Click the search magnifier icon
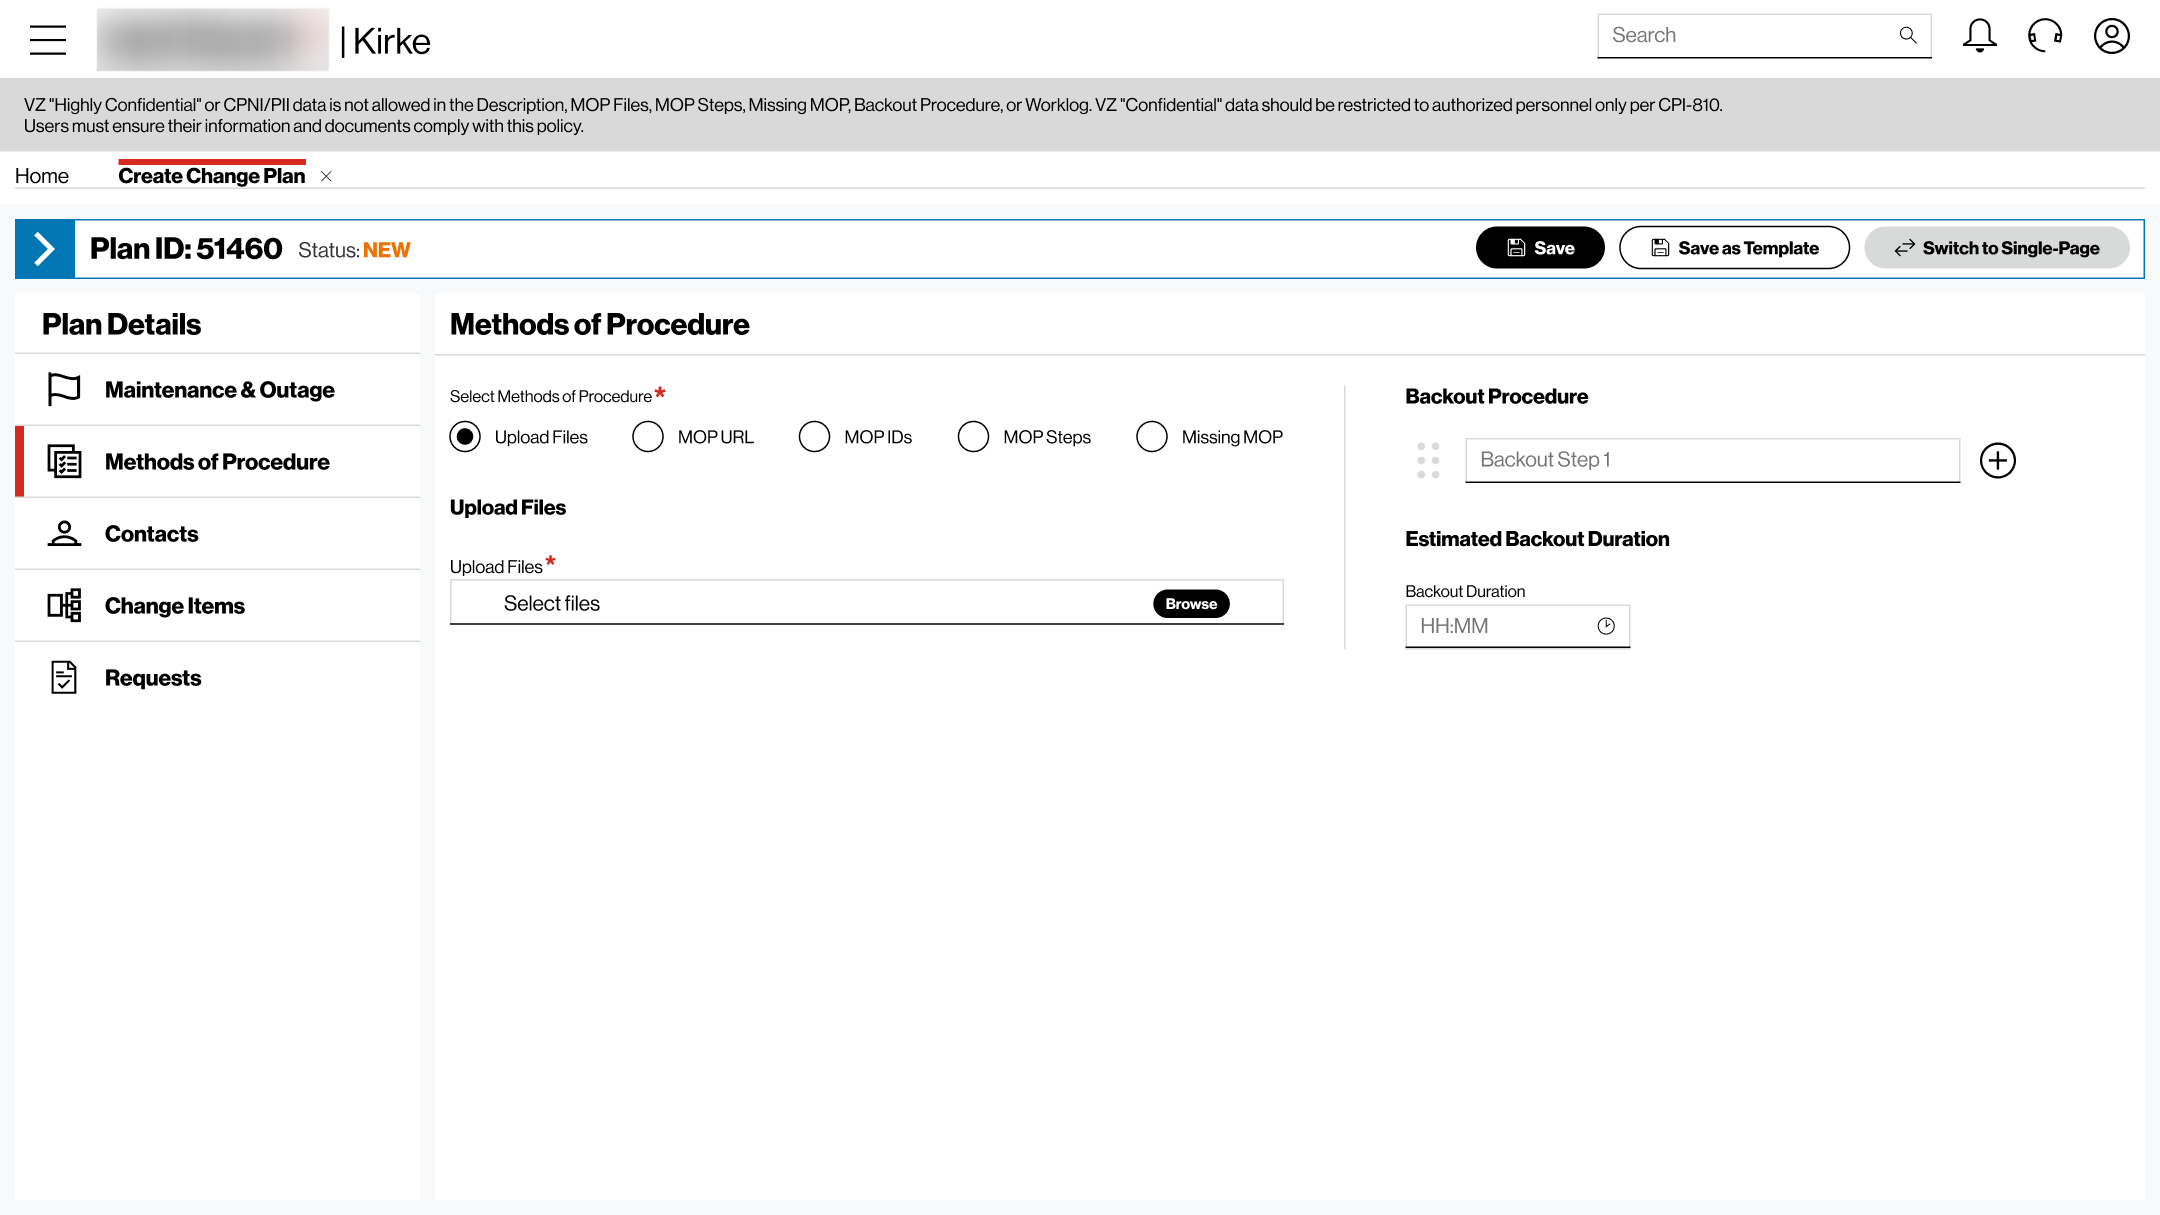 coord(1908,35)
